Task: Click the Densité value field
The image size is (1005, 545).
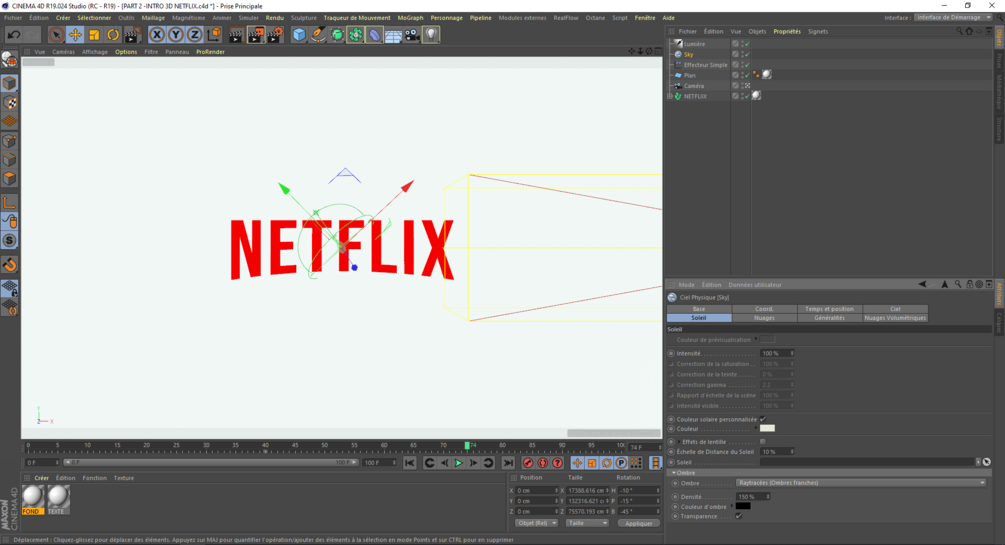Action: [753, 496]
